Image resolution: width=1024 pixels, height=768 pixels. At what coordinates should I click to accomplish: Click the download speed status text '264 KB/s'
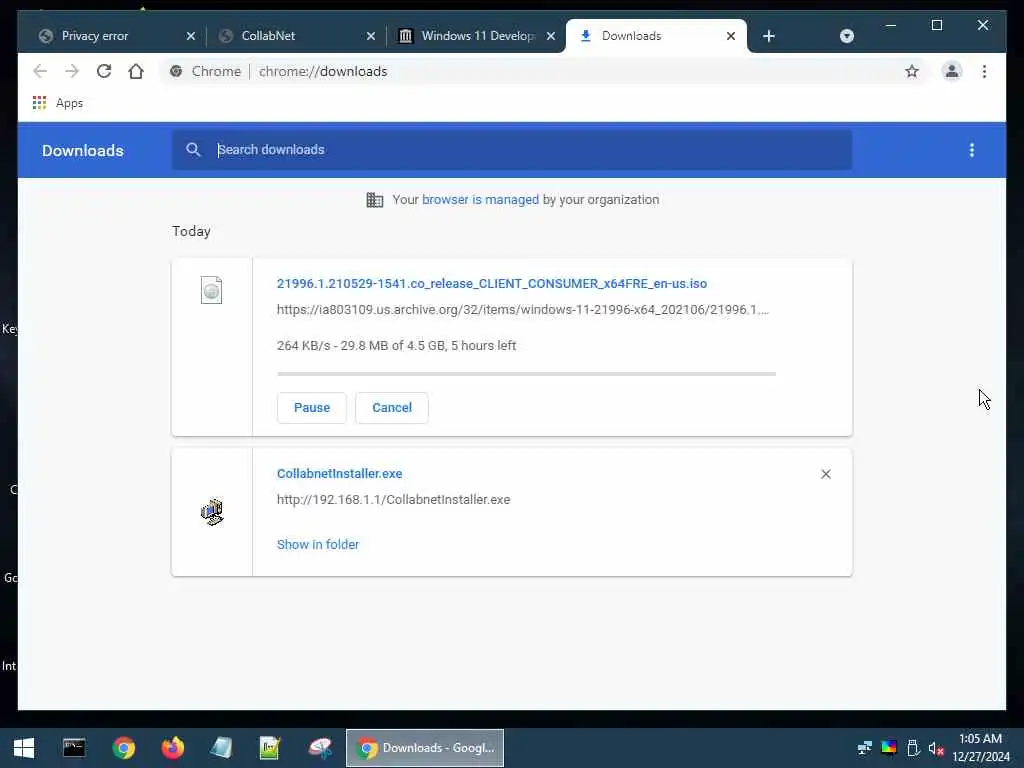coord(303,345)
